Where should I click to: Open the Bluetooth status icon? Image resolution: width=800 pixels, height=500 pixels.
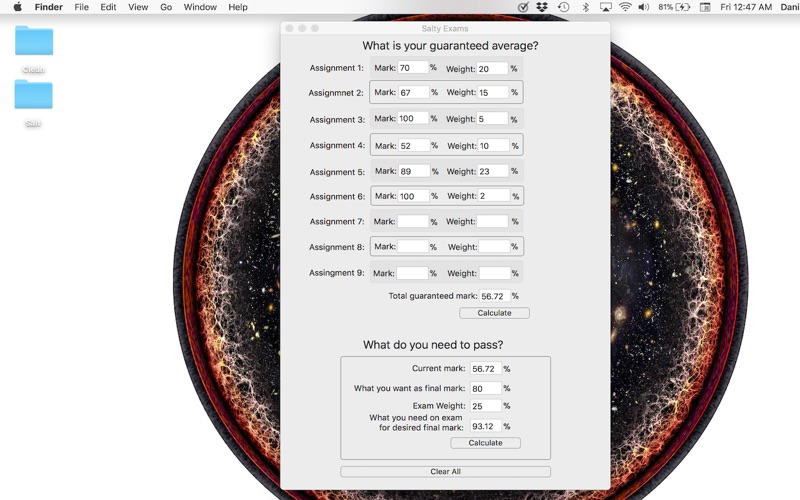pos(586,7)
